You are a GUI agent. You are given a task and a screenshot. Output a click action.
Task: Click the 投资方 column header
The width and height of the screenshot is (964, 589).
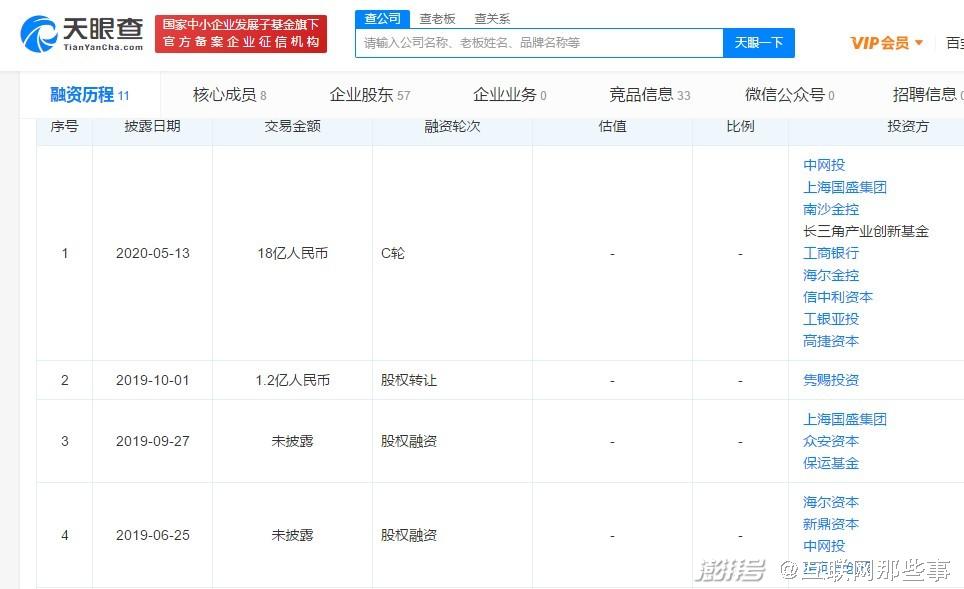click(x=908, y=126)
